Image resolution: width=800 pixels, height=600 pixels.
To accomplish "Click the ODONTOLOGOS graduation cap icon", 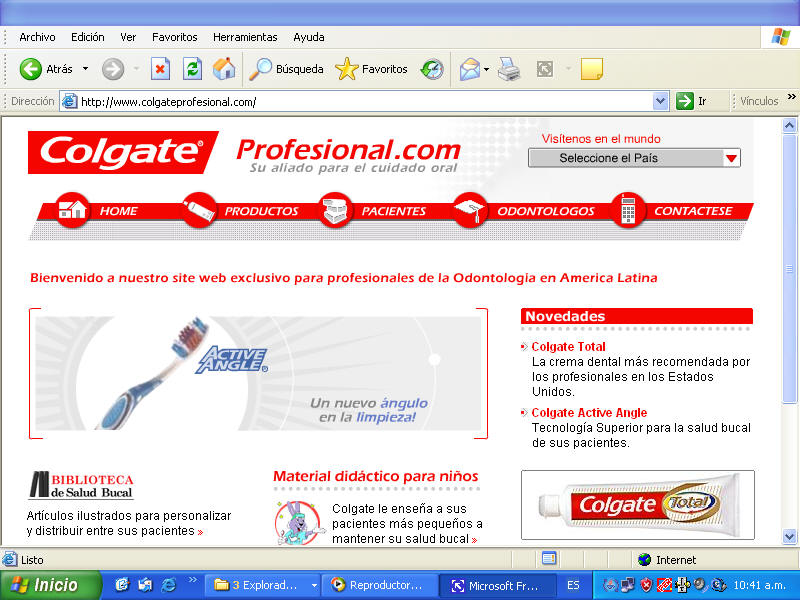I will coord(470,210).
